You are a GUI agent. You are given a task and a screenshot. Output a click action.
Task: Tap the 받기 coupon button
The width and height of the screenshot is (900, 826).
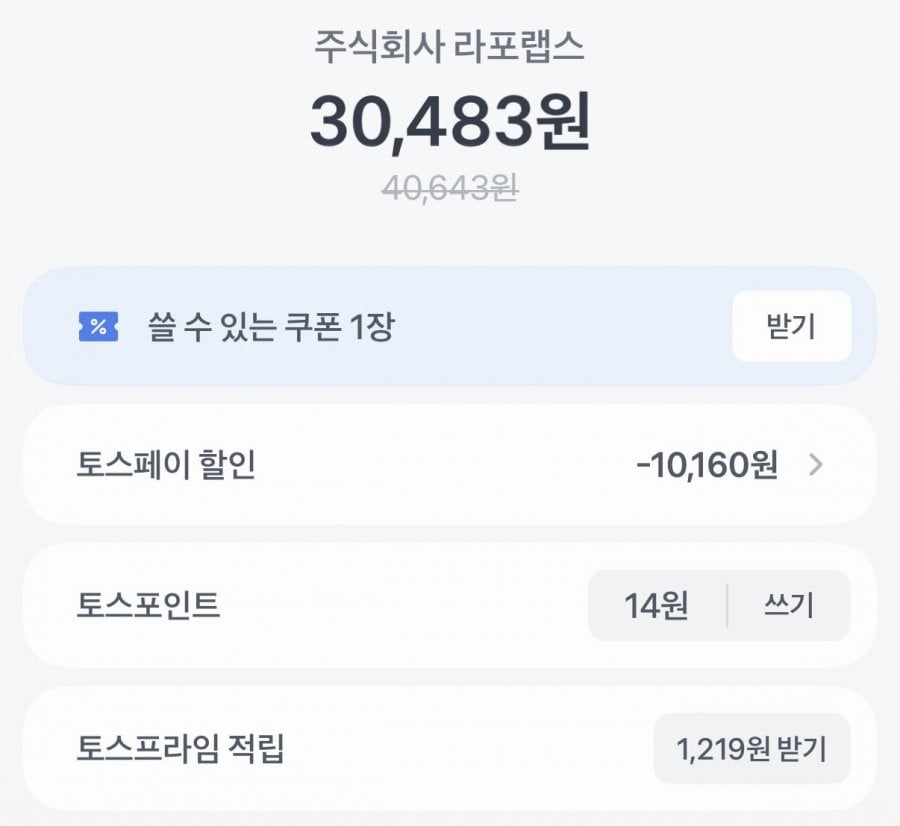point(791,327)
